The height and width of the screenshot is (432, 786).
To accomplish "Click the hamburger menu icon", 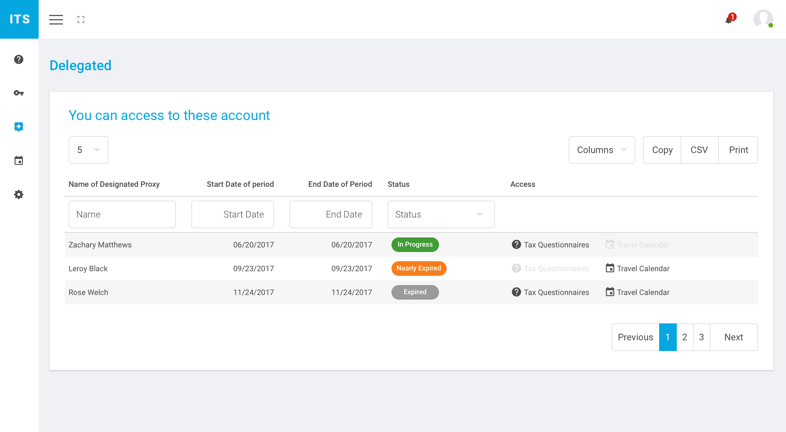I will coord(56,19).
